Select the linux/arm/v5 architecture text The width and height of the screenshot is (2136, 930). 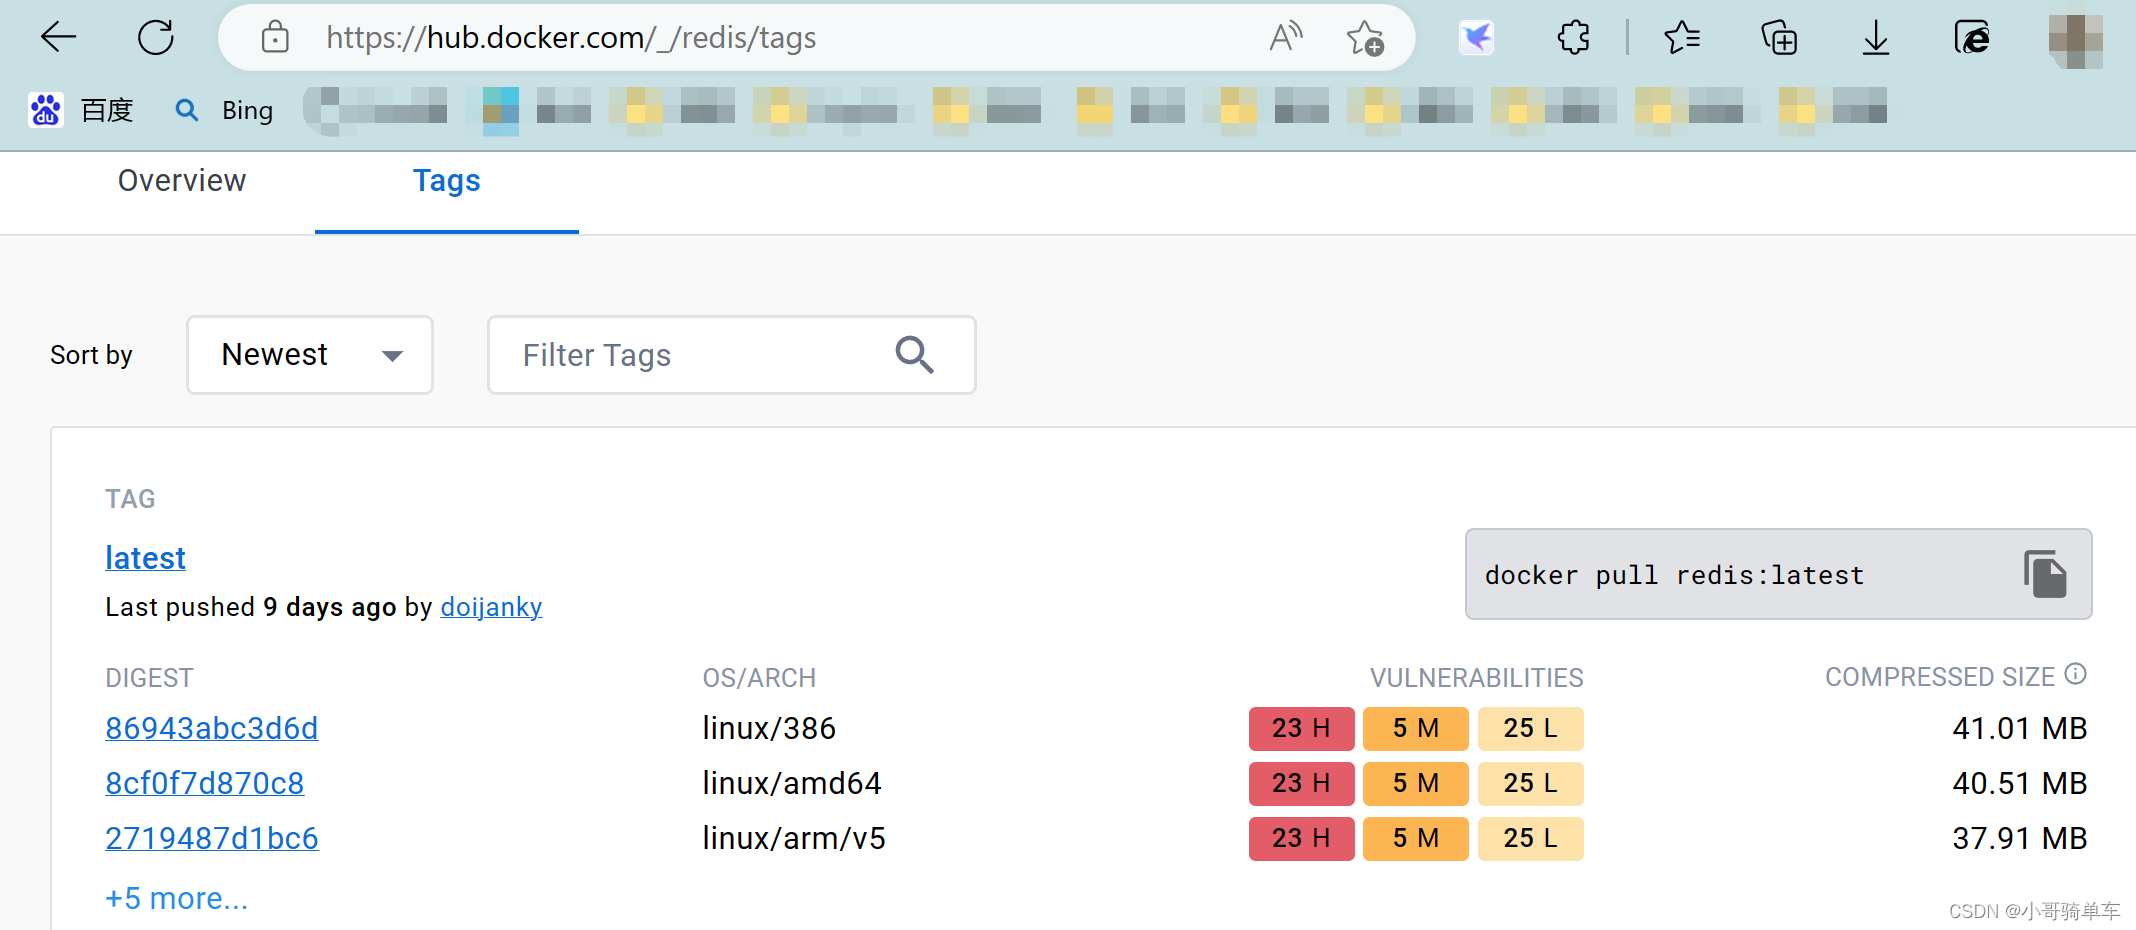(x=794, y=838)
